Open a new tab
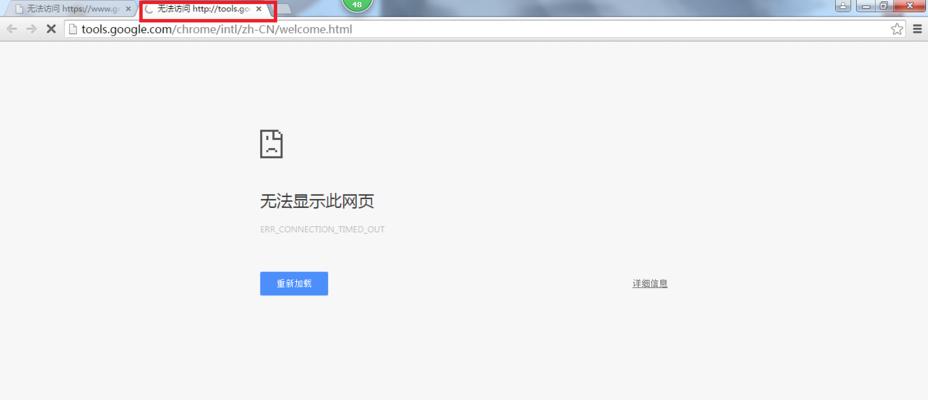Image resolution: width=928 pixels, height=400 pixels. (283, 9)
